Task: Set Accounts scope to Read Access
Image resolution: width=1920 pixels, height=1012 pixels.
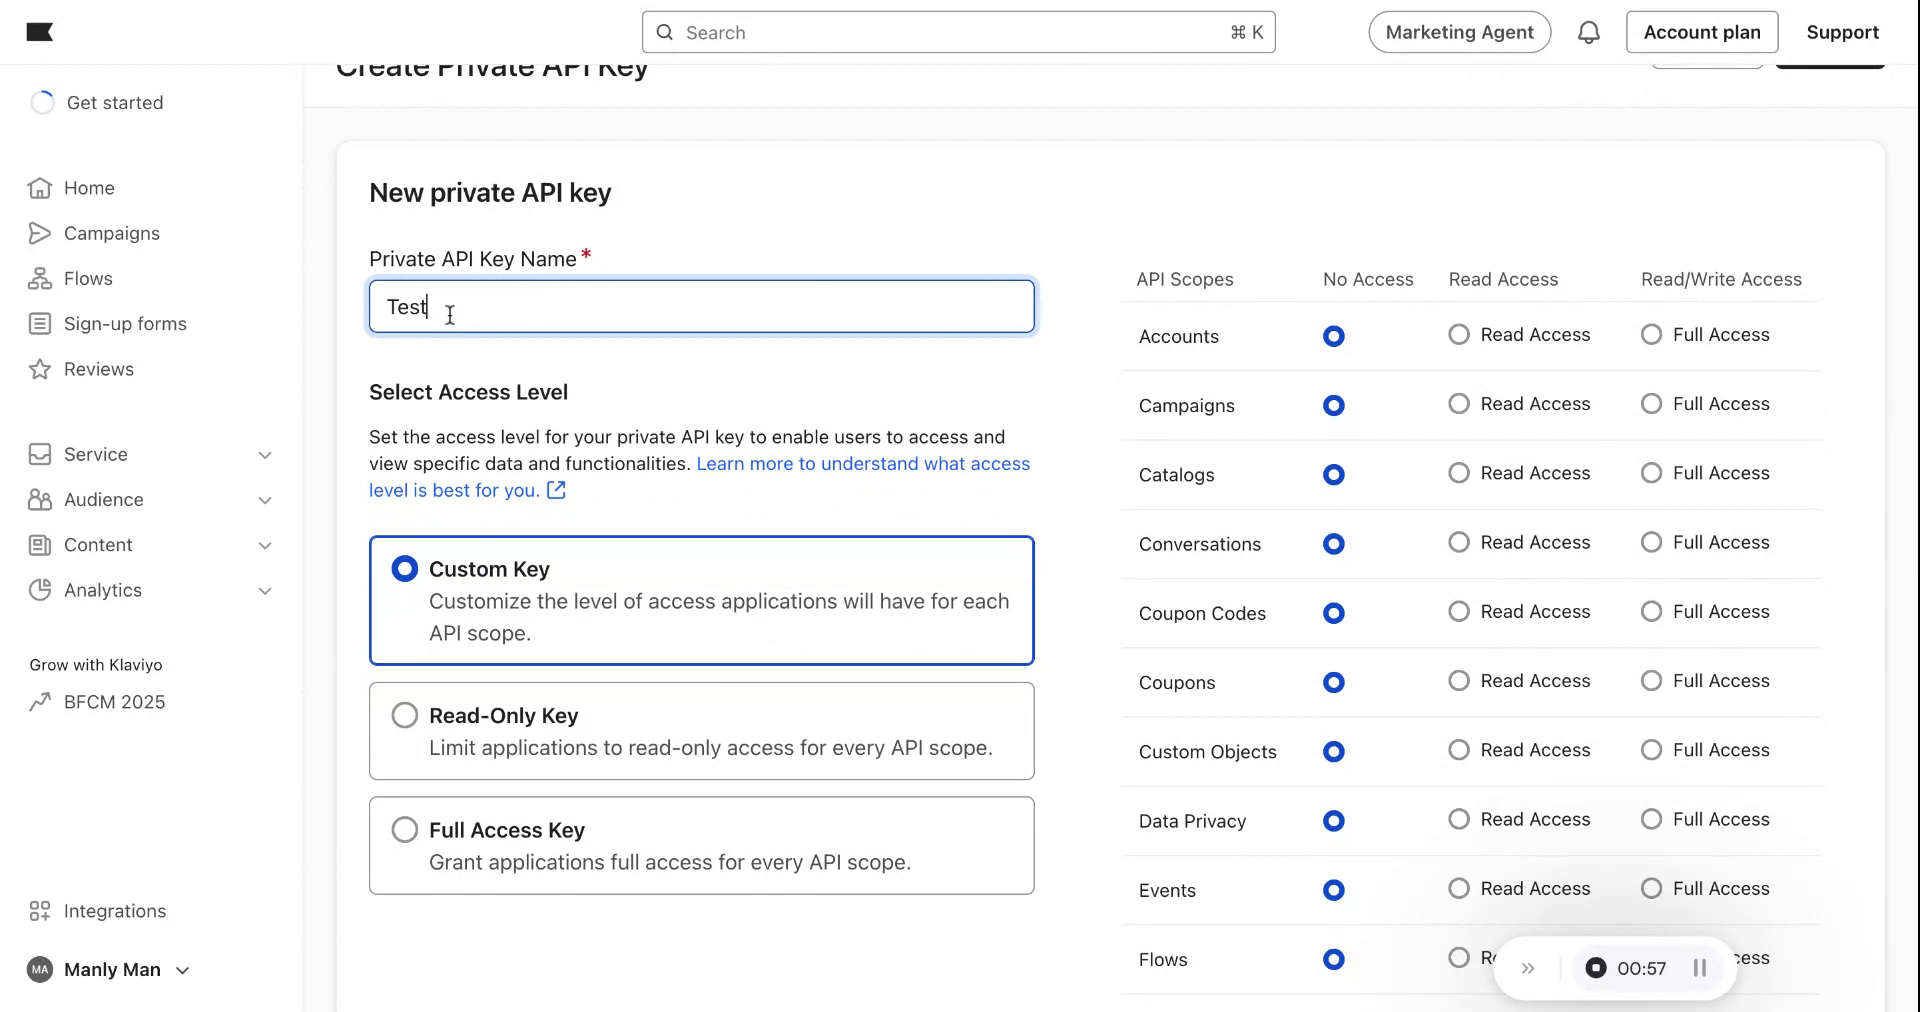Action: (x=1459, y=335)
